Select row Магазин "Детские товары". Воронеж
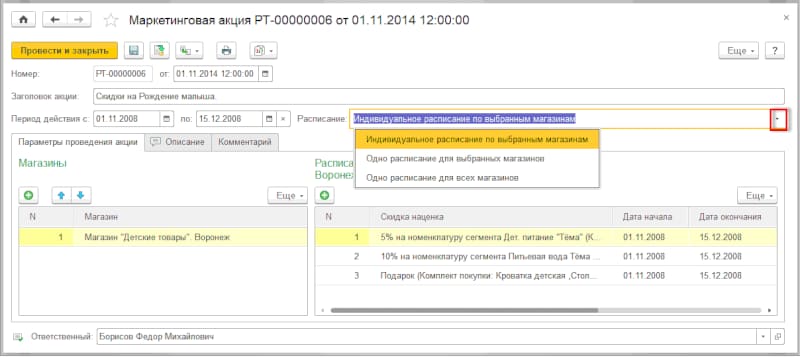This screenshot has width=800, height=360. 163,237
